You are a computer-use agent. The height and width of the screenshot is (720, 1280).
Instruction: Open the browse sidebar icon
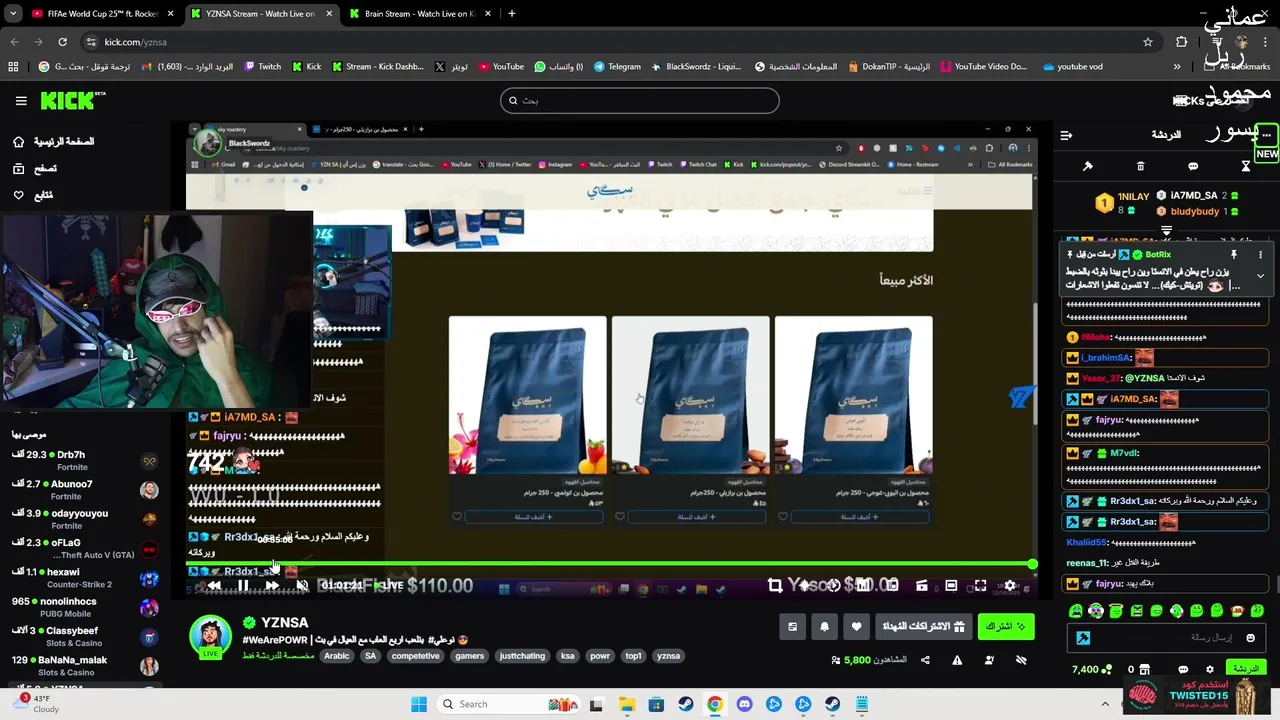coord(18,169)
